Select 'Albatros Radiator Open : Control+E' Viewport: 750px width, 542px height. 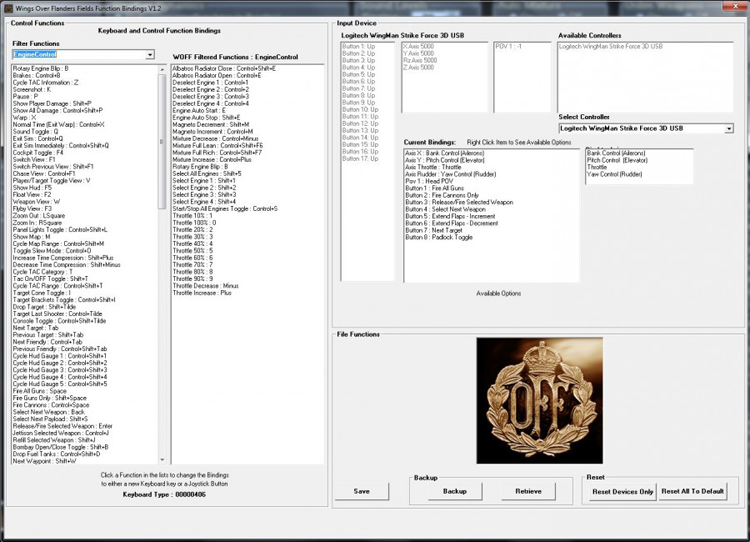pyautogui.click(x=217, y=76)
